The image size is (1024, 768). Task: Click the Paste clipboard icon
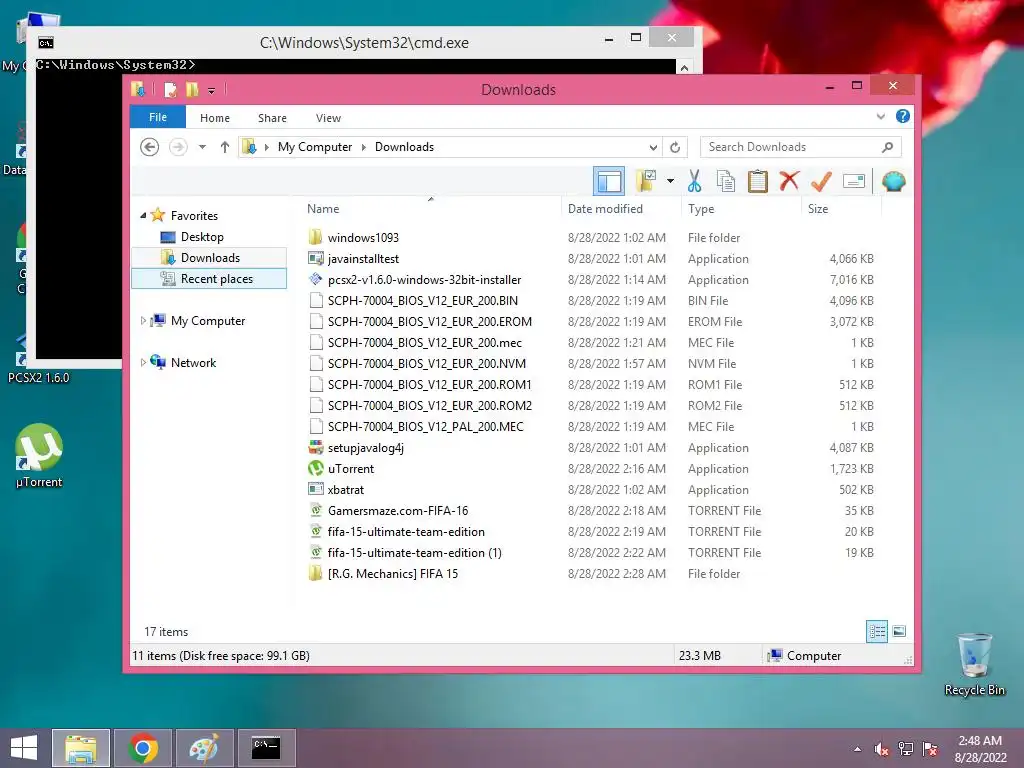758,181
